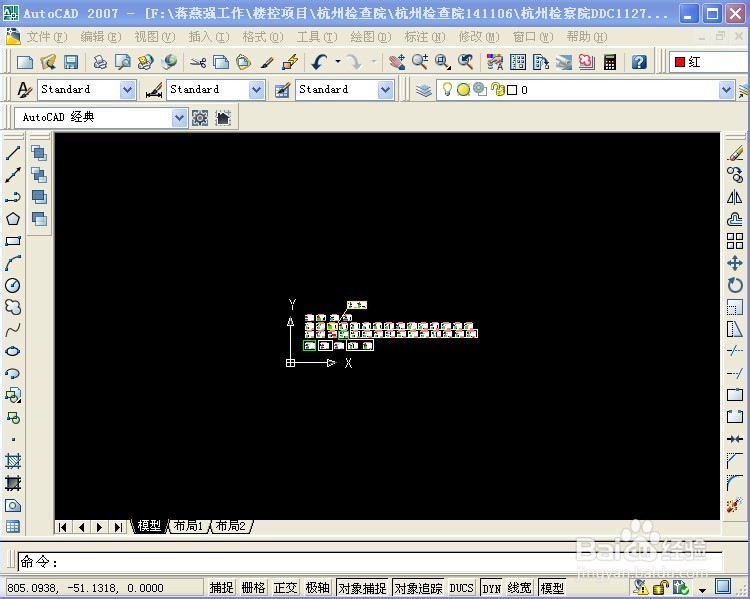The height and width of the screenshot is (599, 750).
Task: Toggle 栅格 grid display in status bar
Action: (254, 588)
